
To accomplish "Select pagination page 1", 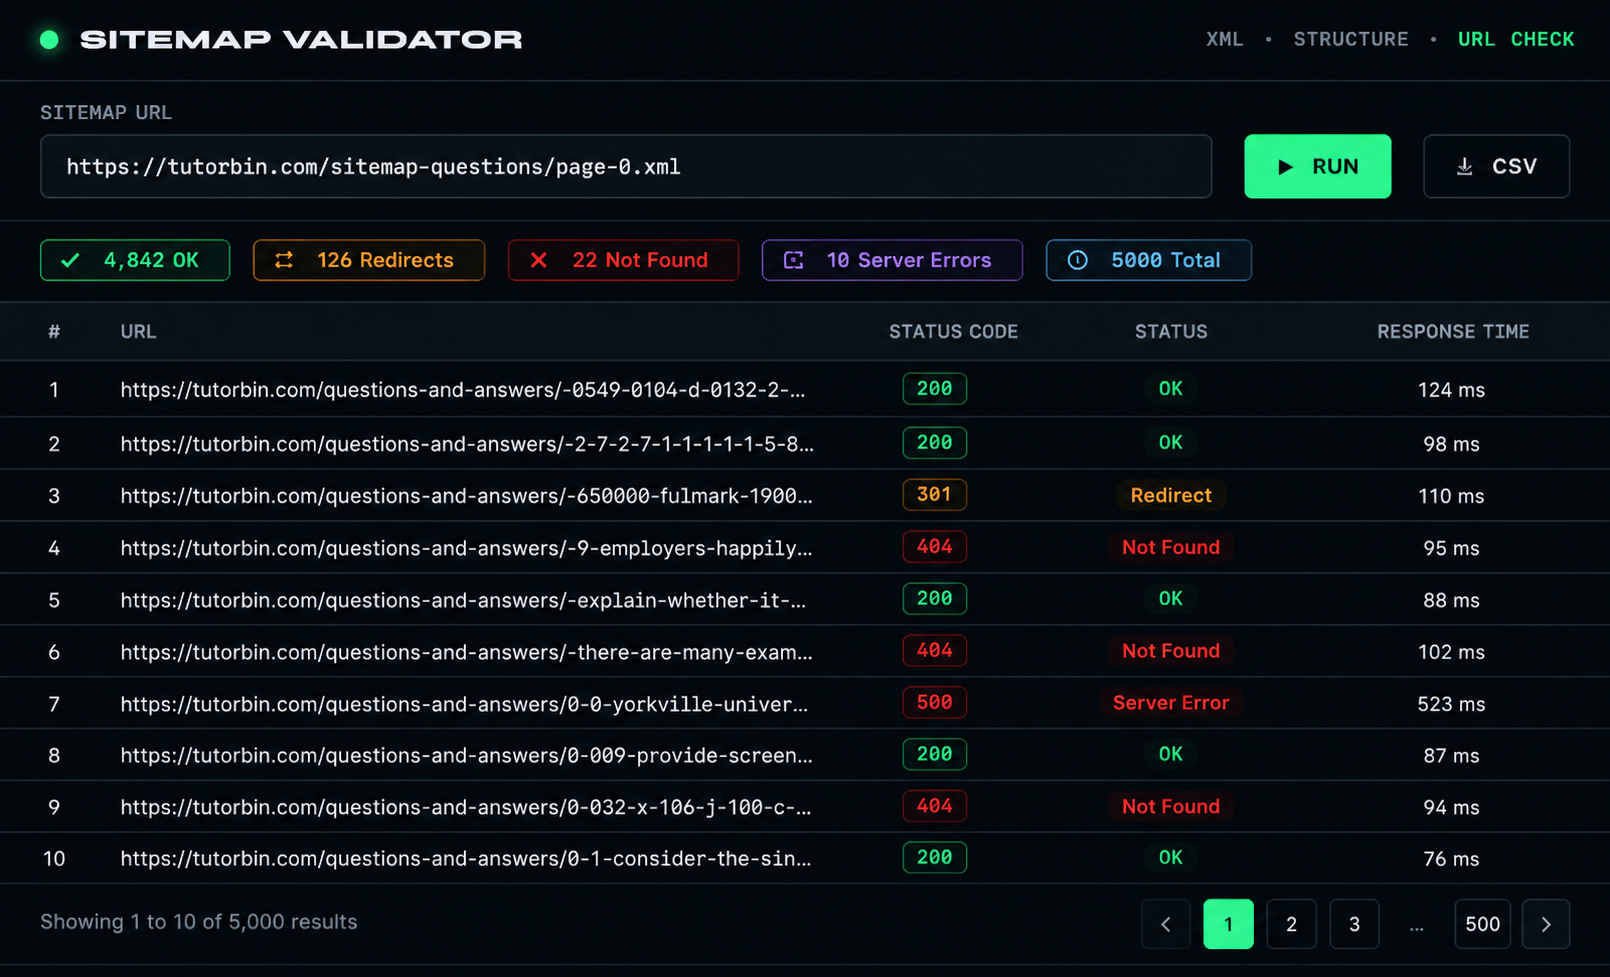I will coord(1228,924).
